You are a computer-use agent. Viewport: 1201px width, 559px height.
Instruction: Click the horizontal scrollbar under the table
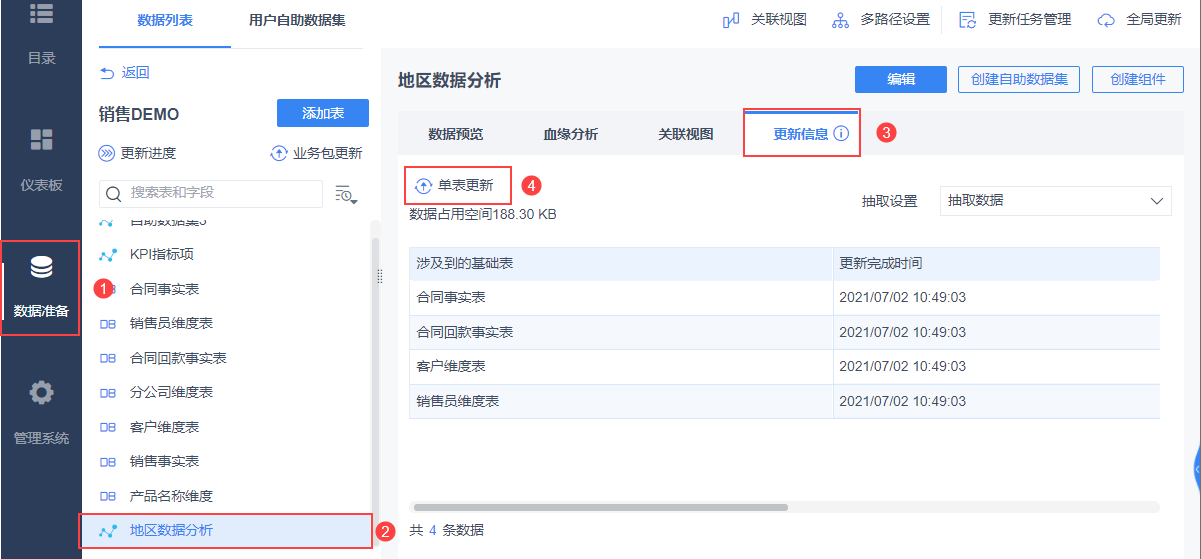(601, 508)
